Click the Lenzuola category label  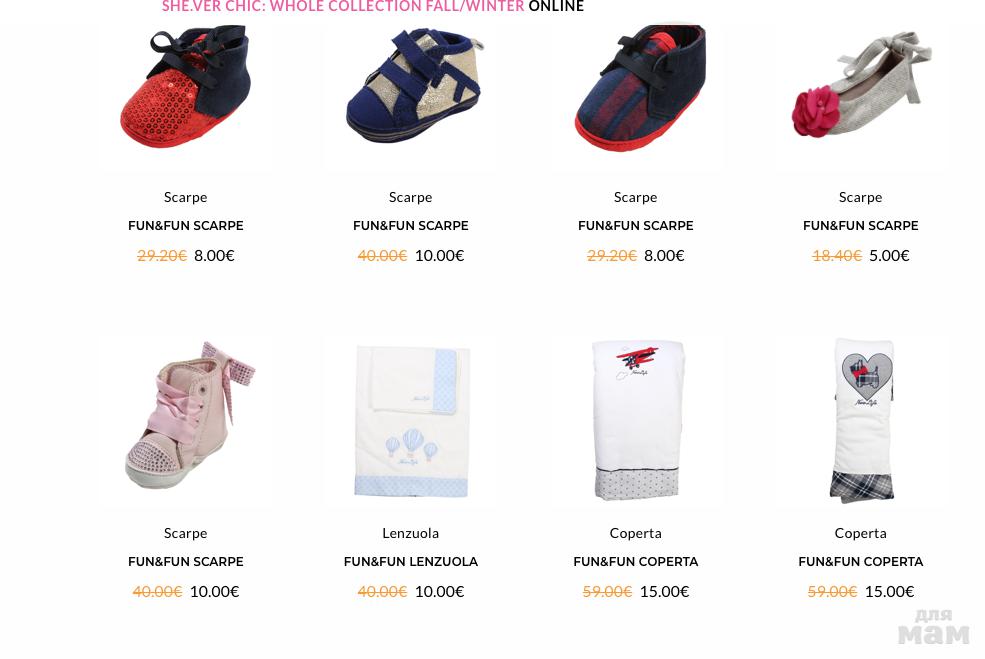click(x=410, y=533)
